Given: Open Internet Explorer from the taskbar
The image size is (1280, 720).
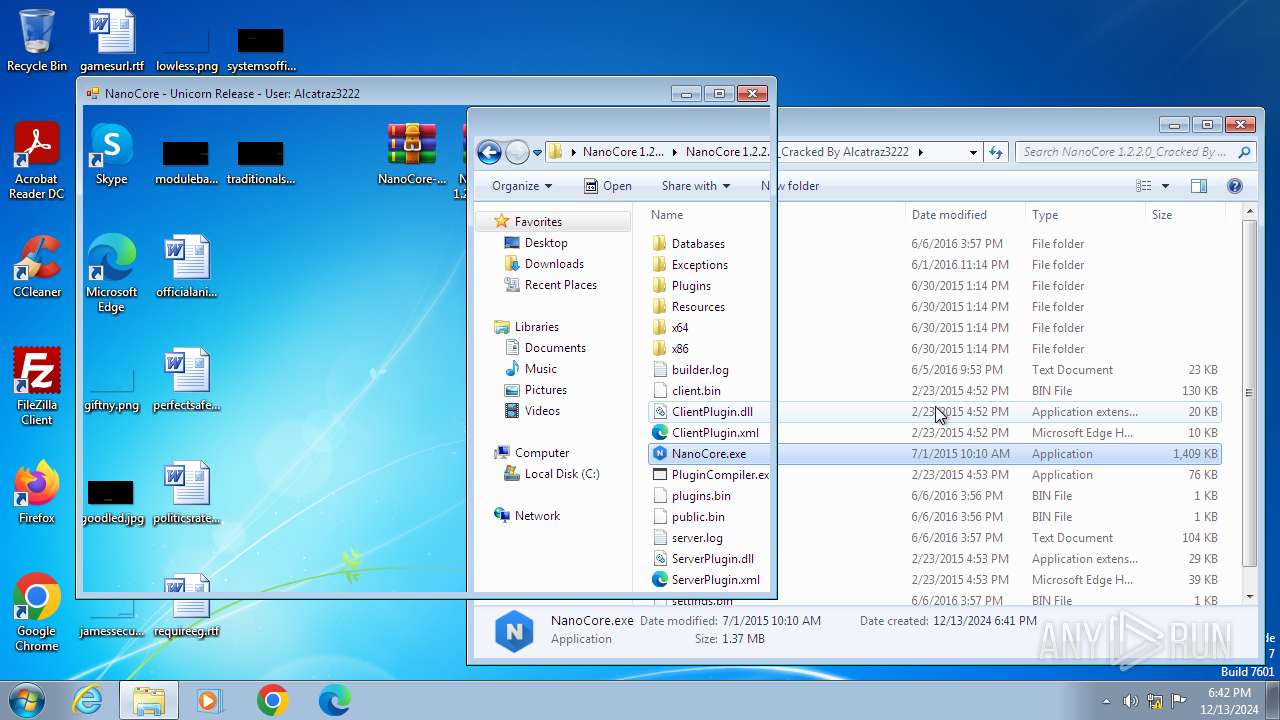Looking at the screenshot, I should point(87,700).
